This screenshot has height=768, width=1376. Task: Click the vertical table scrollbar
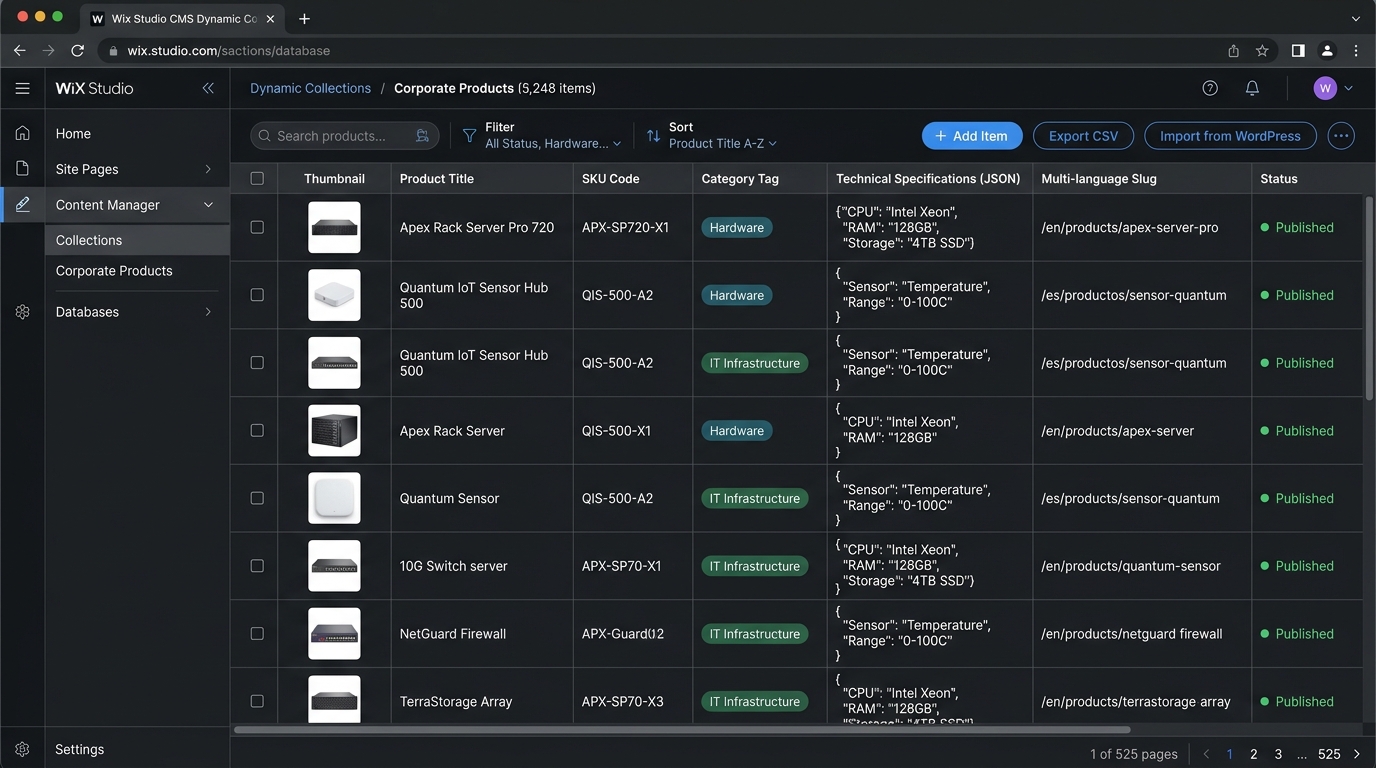point(1369,298)
